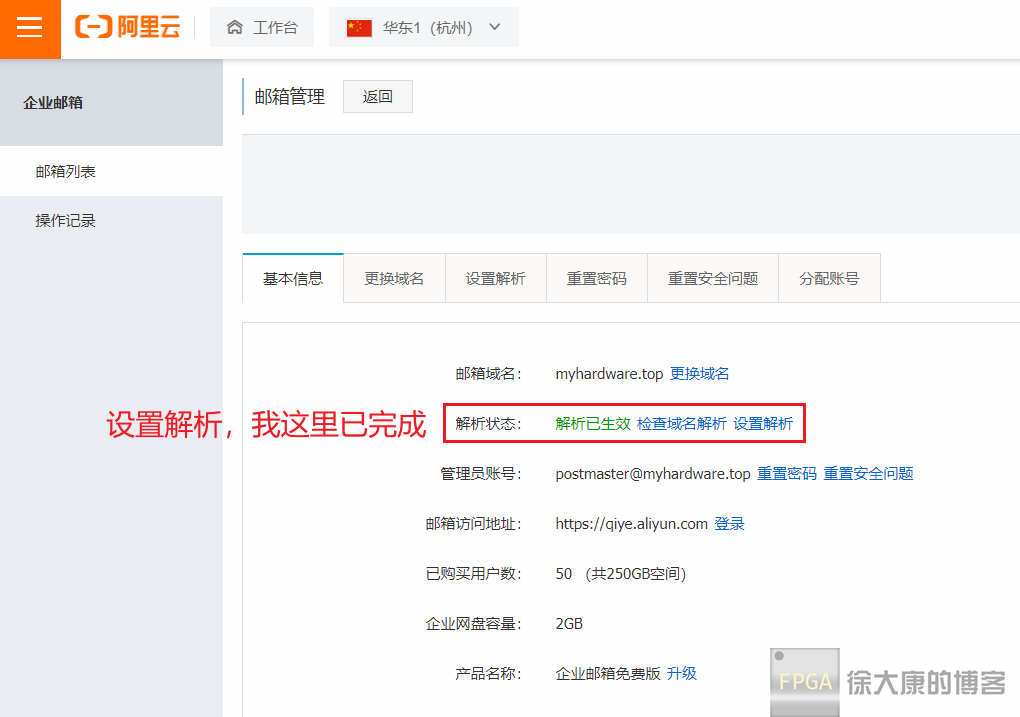Click the home icon beside 工作台
1020x717 pixels.
[235, 27]
